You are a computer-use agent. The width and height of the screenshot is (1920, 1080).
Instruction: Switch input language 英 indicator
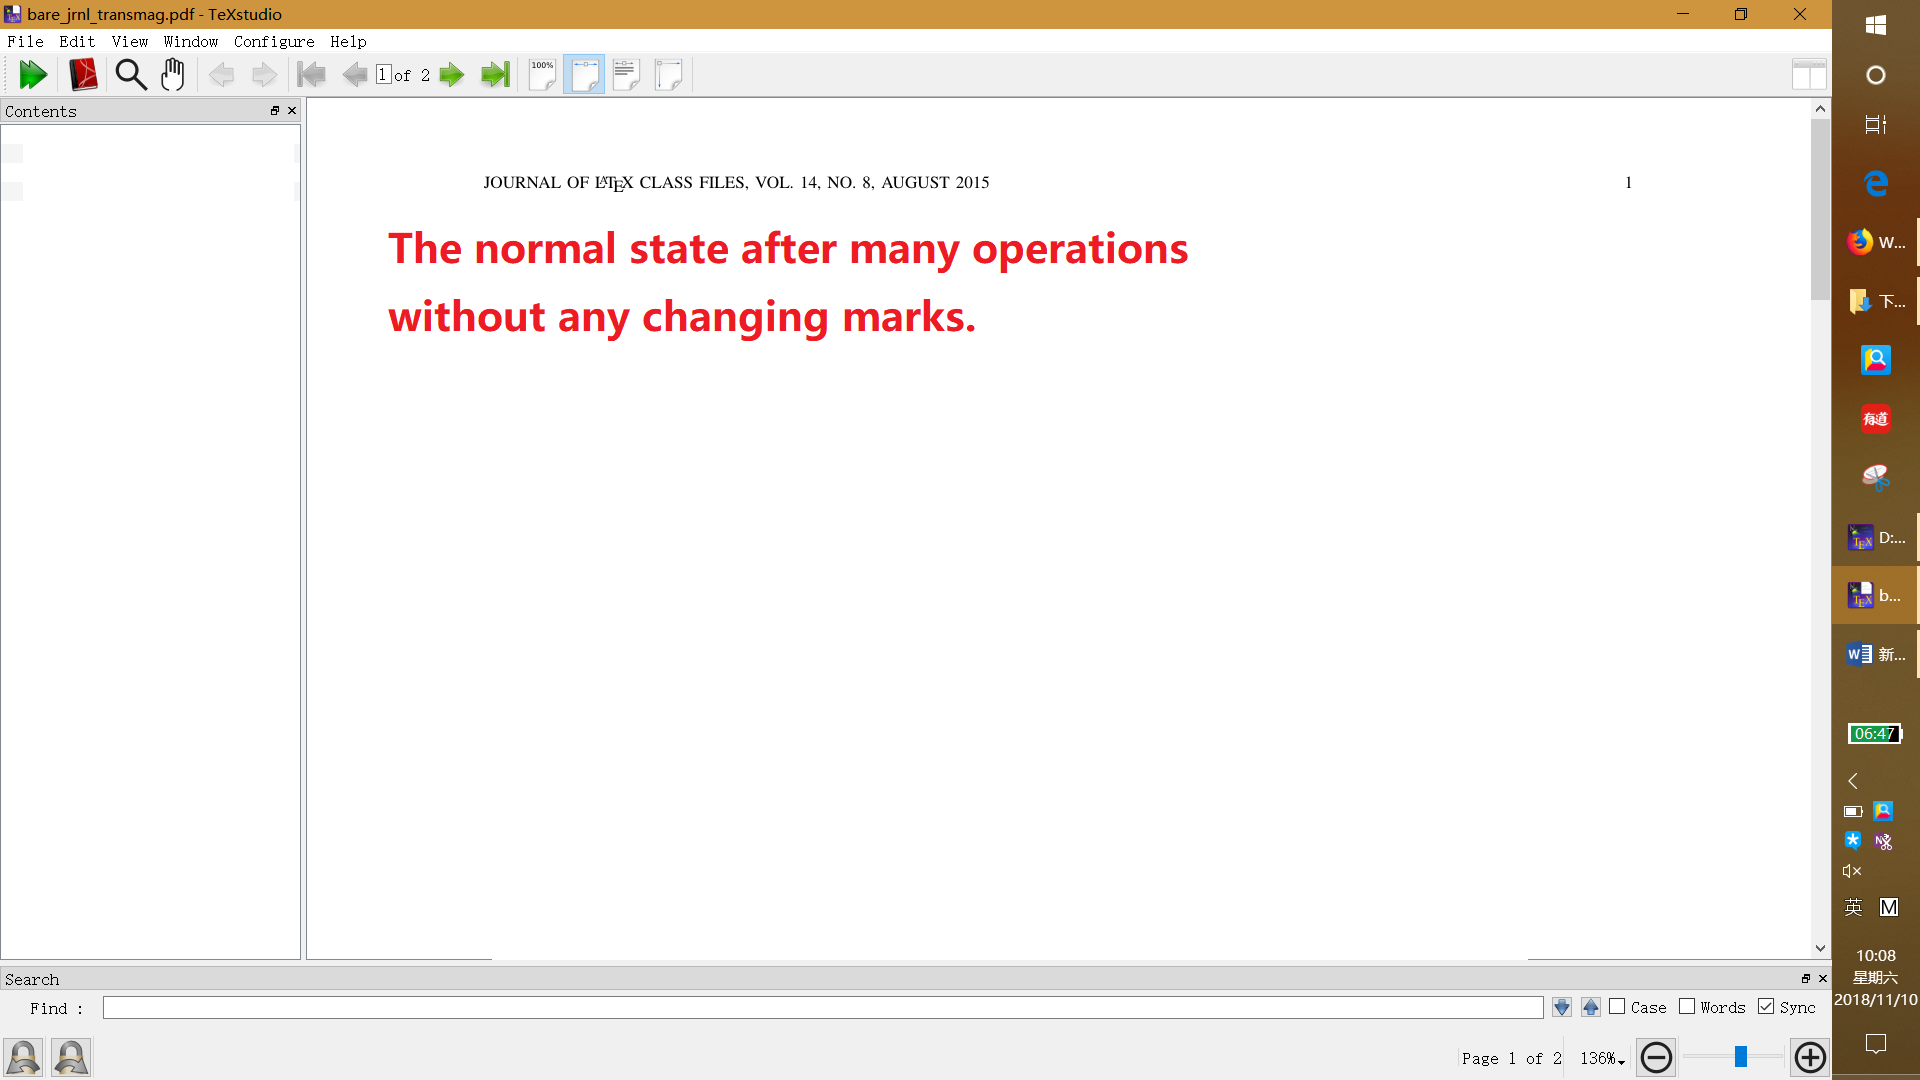tap(1853, 907)
